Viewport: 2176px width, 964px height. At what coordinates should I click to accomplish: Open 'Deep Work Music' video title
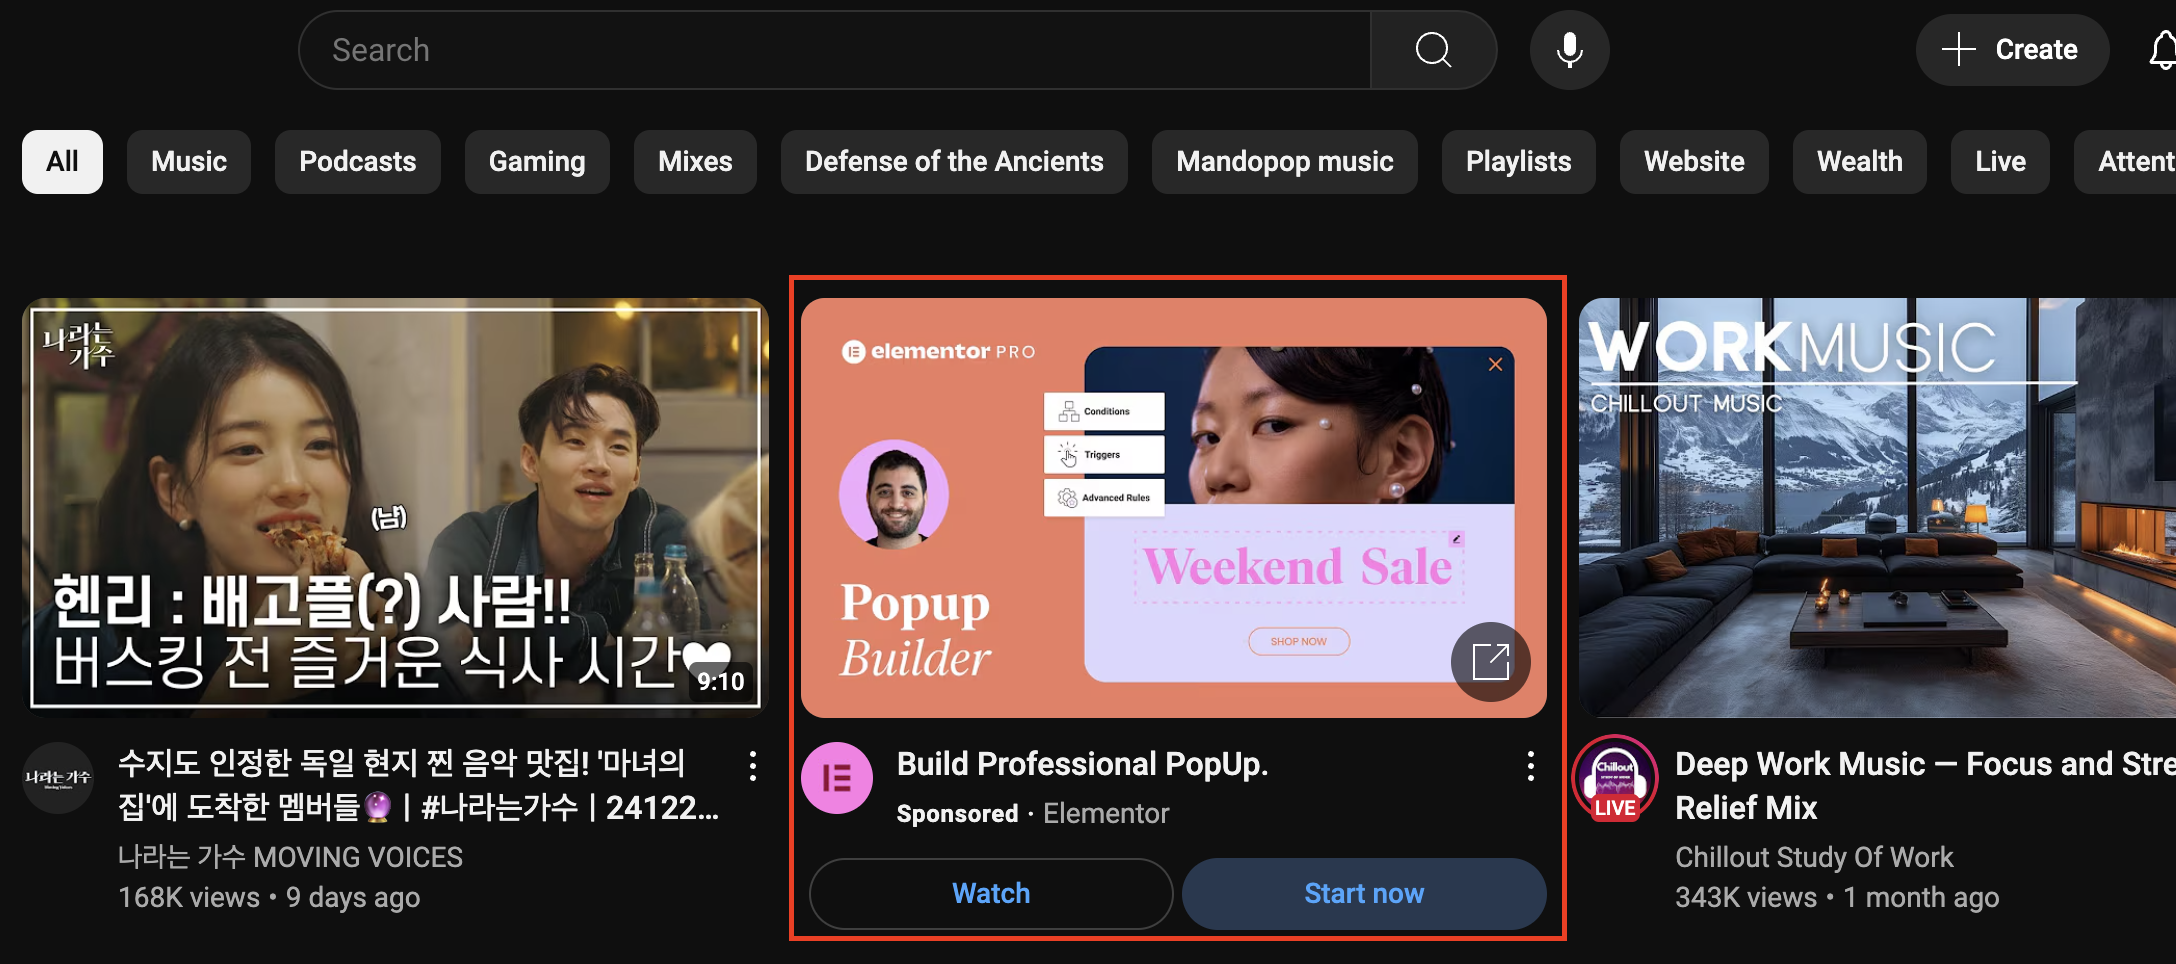click(1925, 786)
